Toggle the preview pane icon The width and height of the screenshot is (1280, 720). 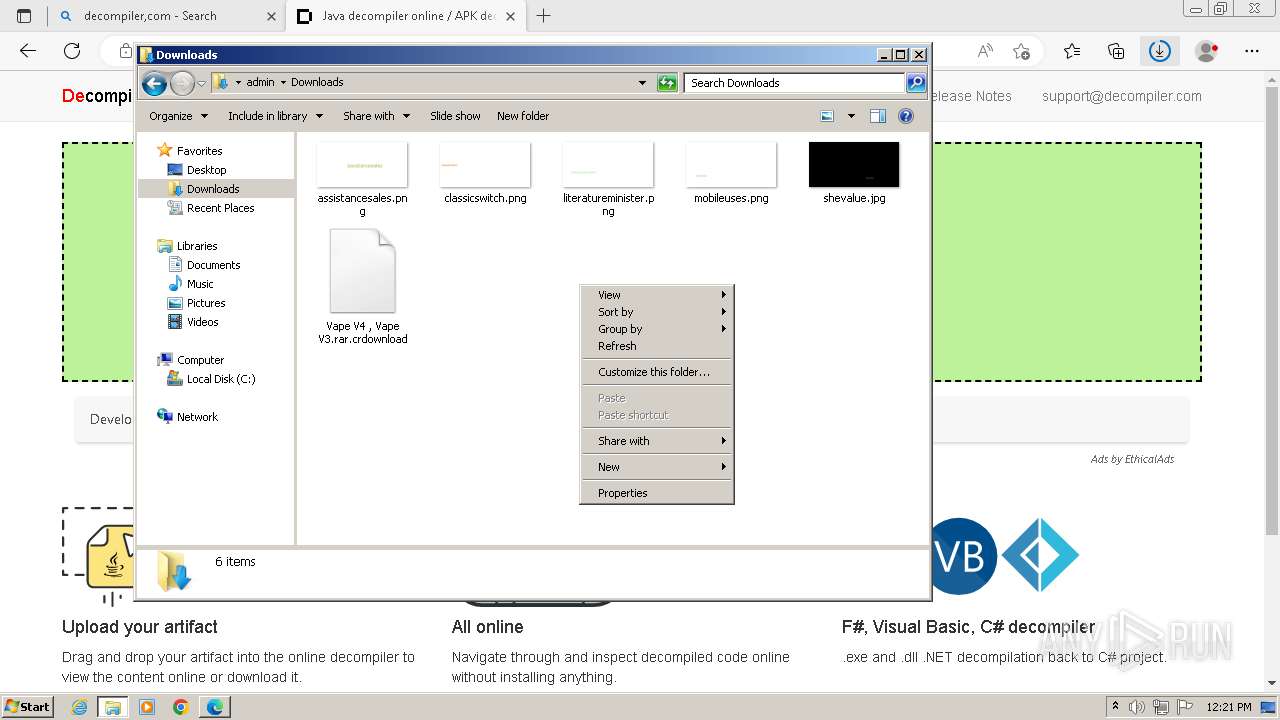(x=877, y=116)
